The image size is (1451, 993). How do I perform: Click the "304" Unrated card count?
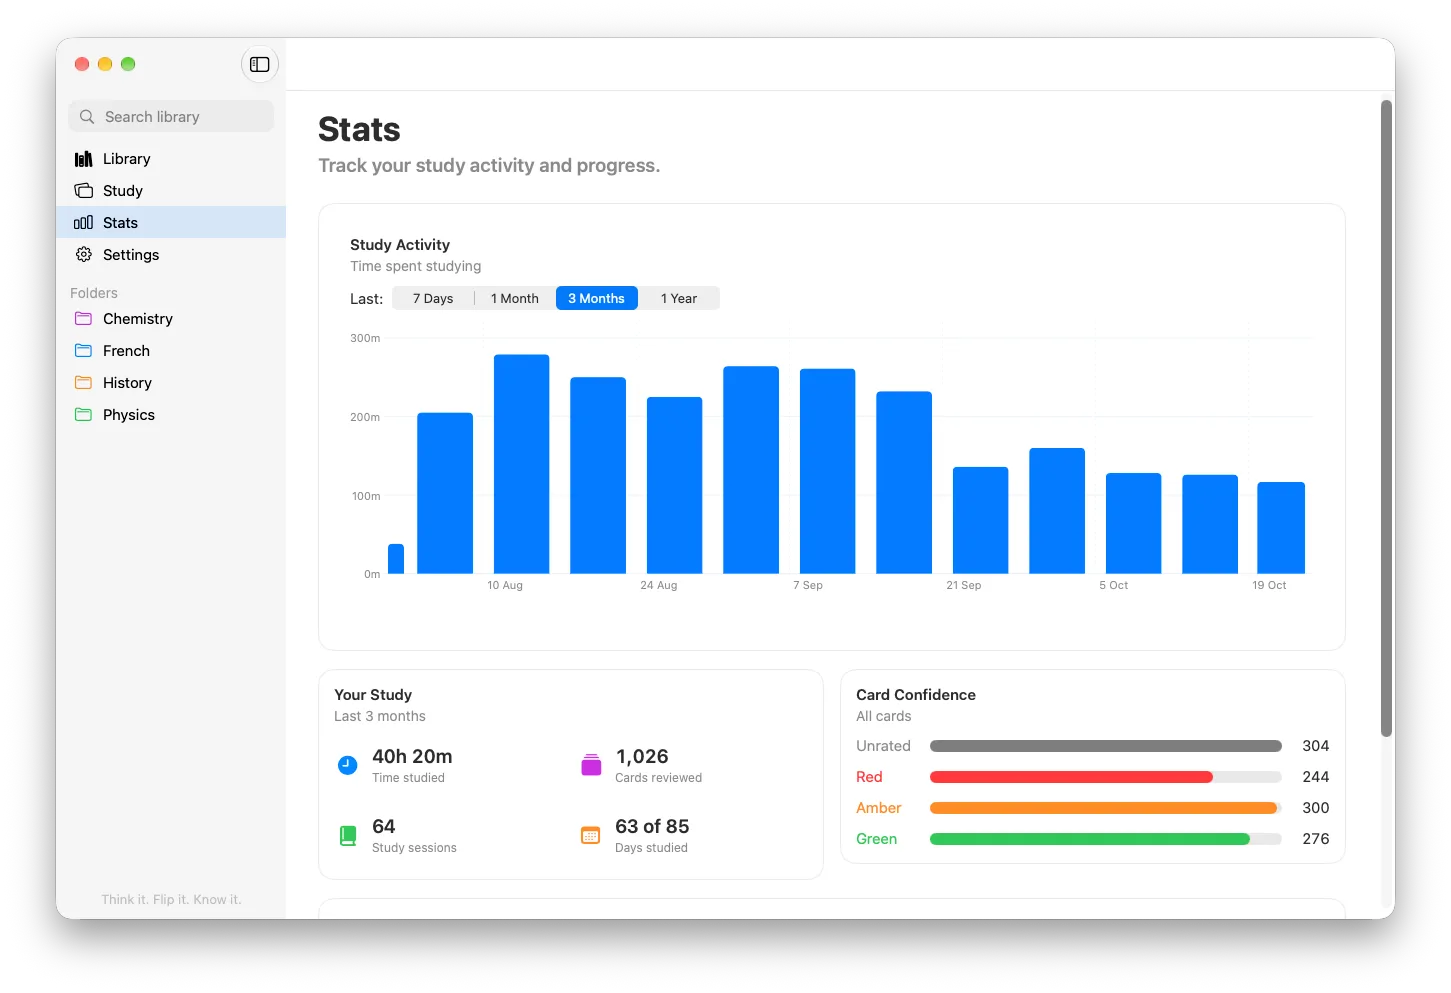(x=1316, y=746)
